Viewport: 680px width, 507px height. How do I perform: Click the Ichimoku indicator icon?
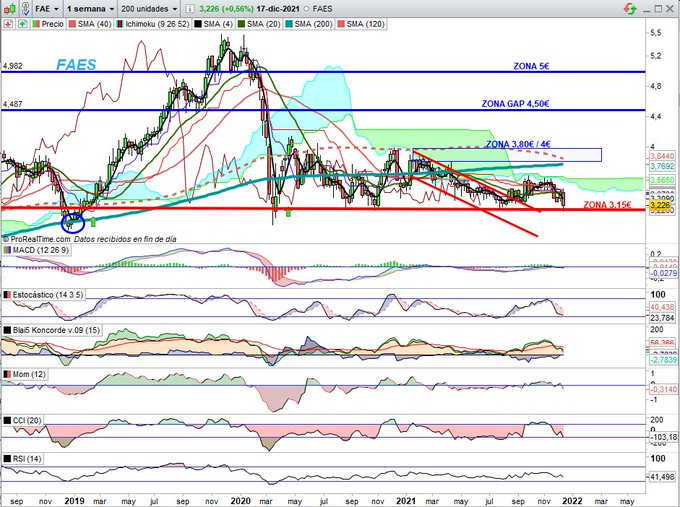120,24
